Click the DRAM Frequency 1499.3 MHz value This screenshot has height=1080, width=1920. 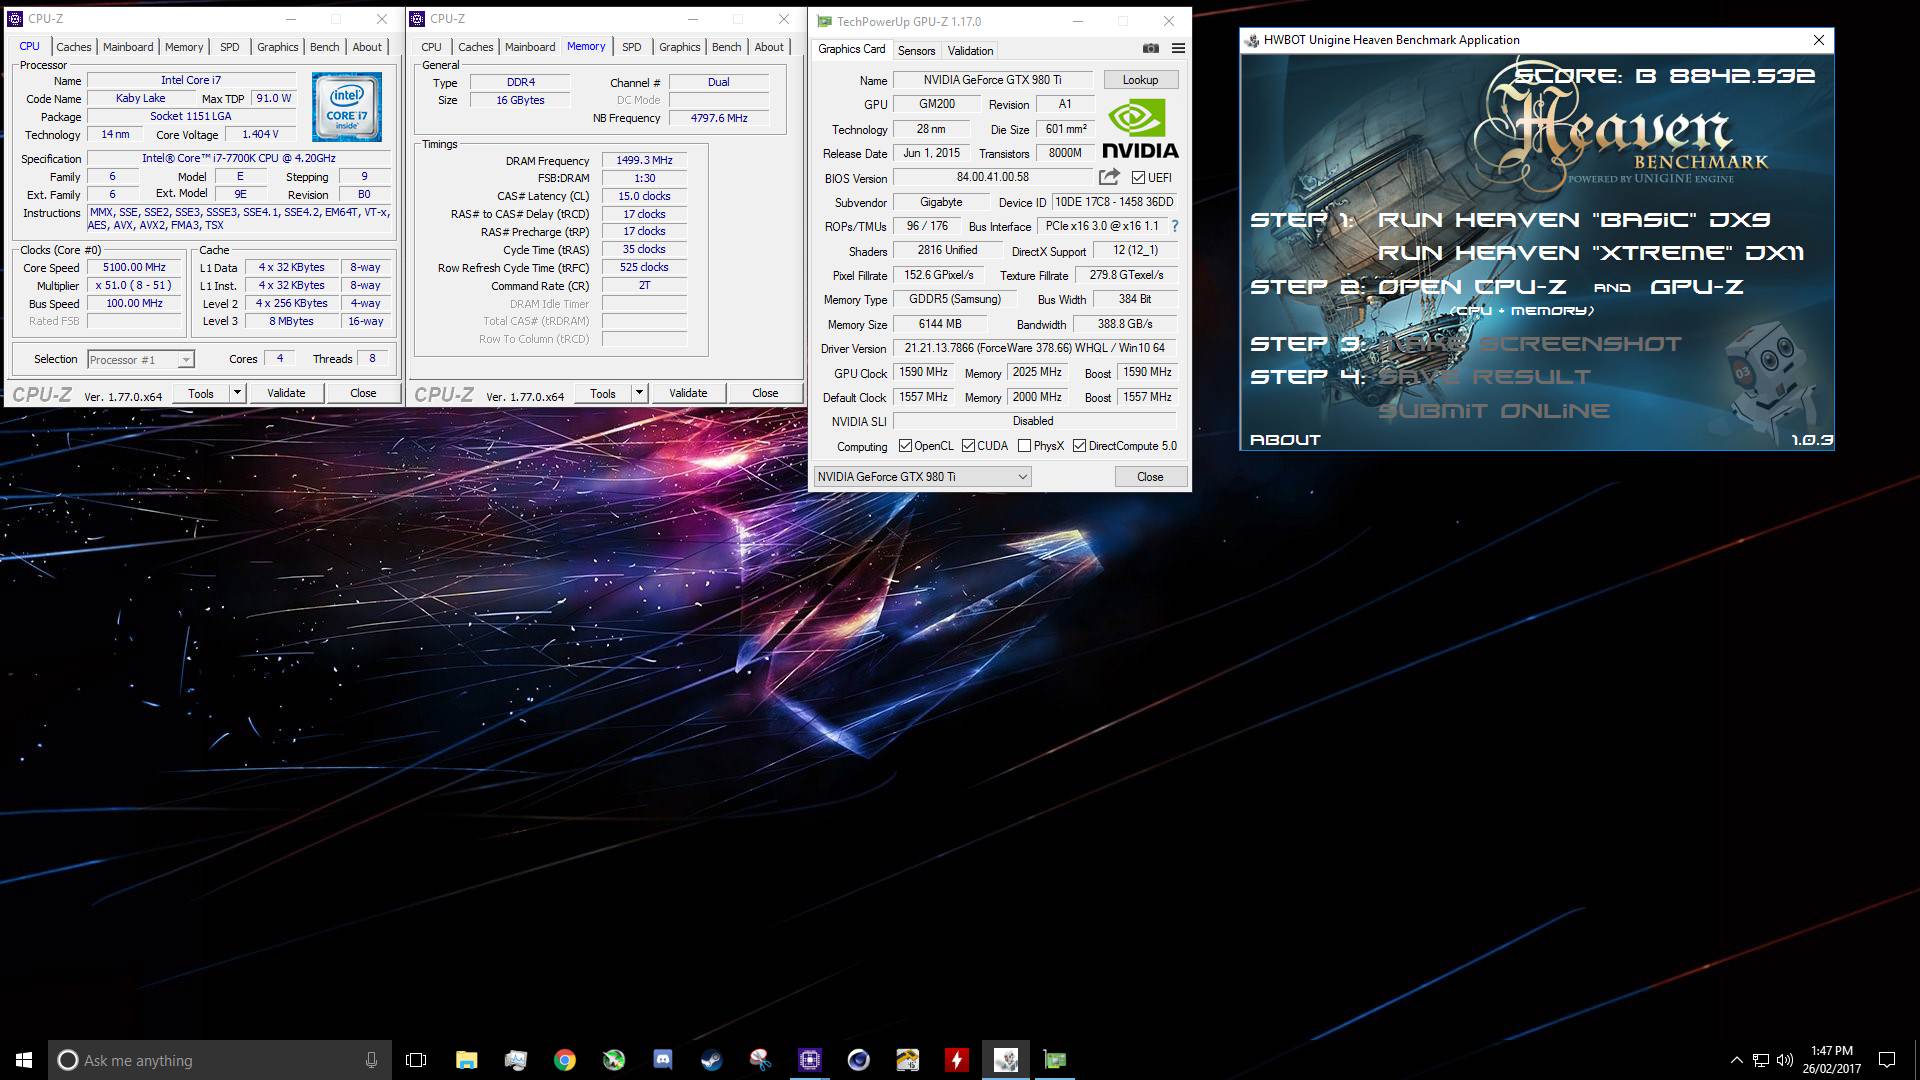point(644,160)
